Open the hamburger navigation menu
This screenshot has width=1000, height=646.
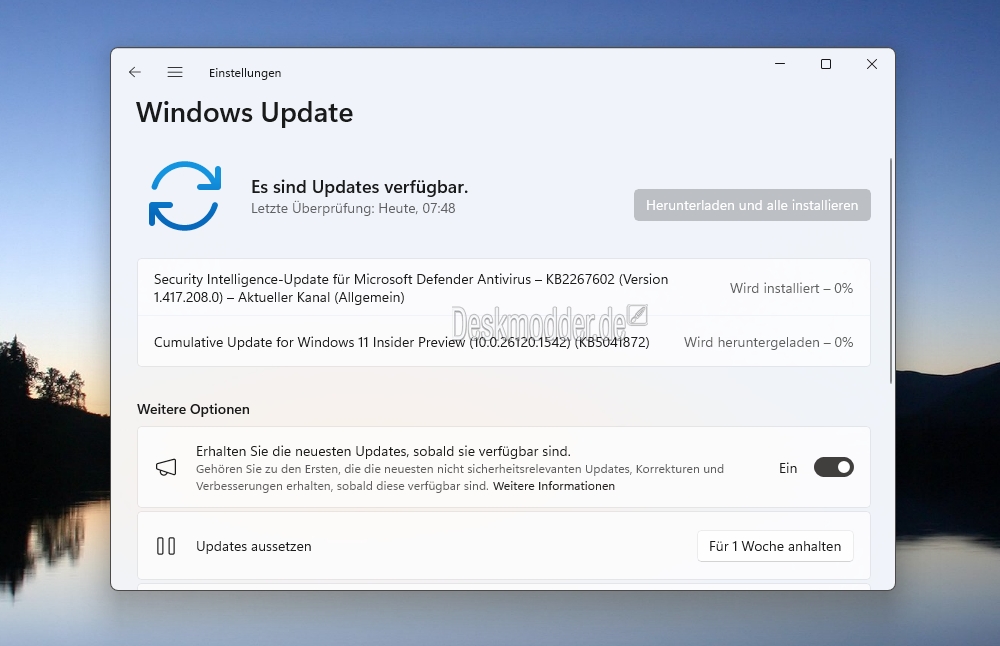(x=175, y=72)
